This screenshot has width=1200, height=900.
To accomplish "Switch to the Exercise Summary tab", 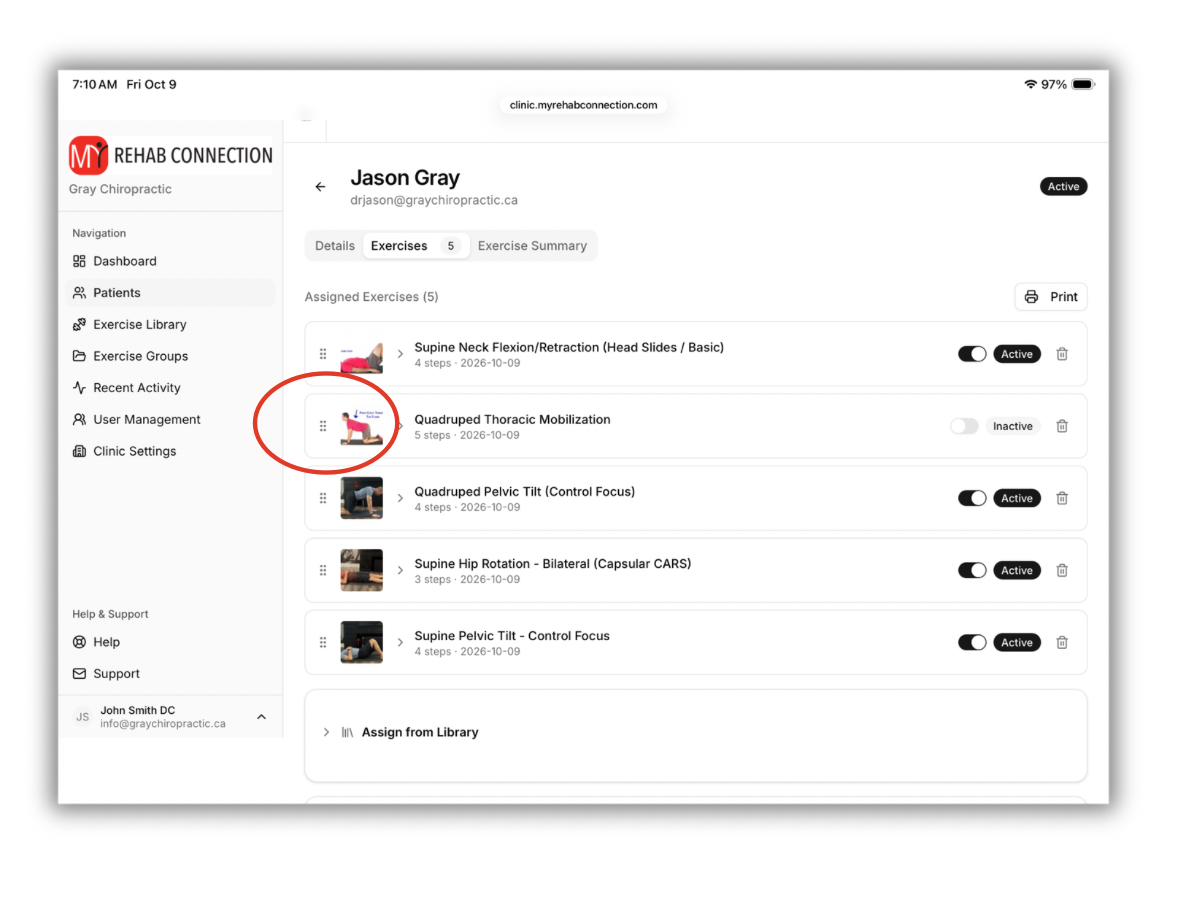I will 532,246.
